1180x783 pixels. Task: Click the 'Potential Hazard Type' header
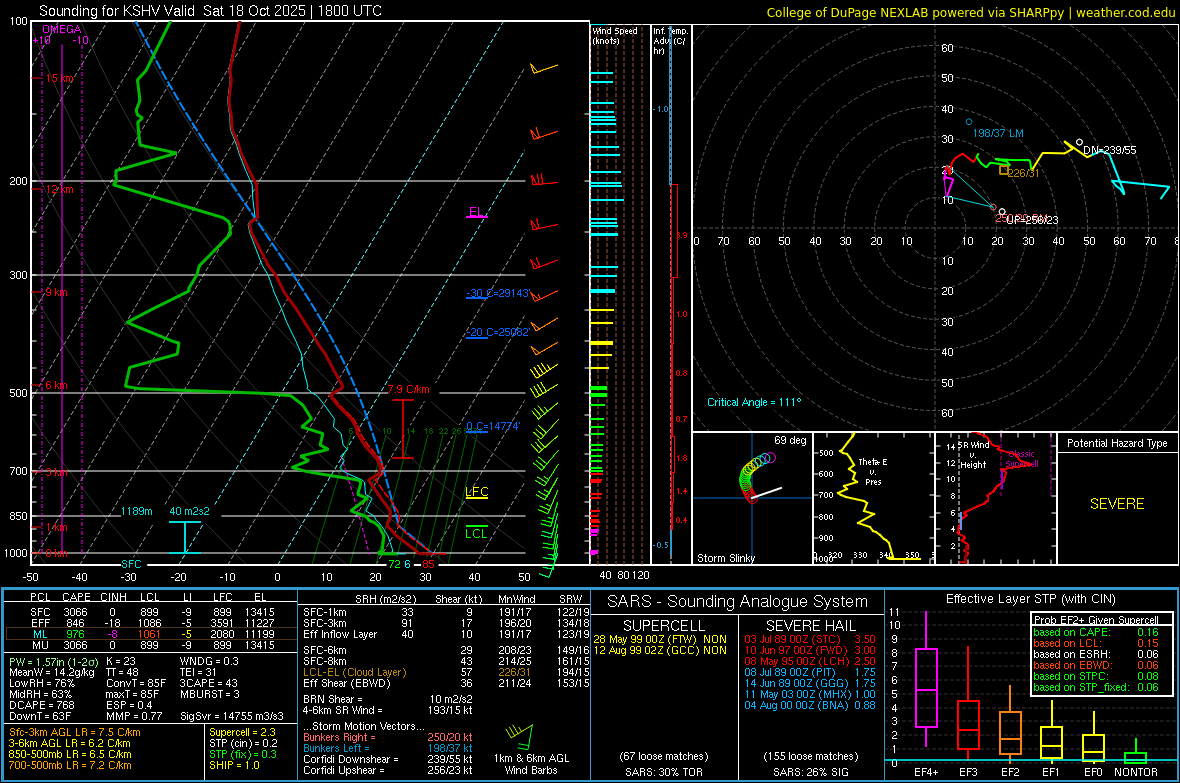[1117, 443]
